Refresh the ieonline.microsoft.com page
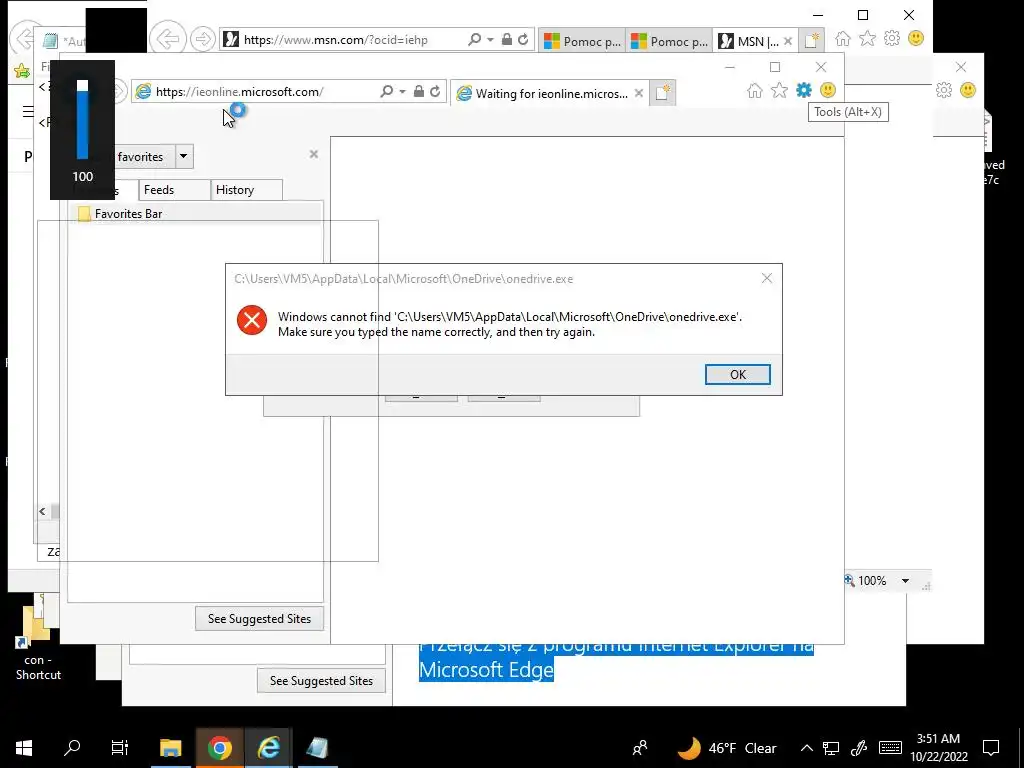Image resolution: width=1024 pixels, height=768 pixels. (x=435, y=91)
